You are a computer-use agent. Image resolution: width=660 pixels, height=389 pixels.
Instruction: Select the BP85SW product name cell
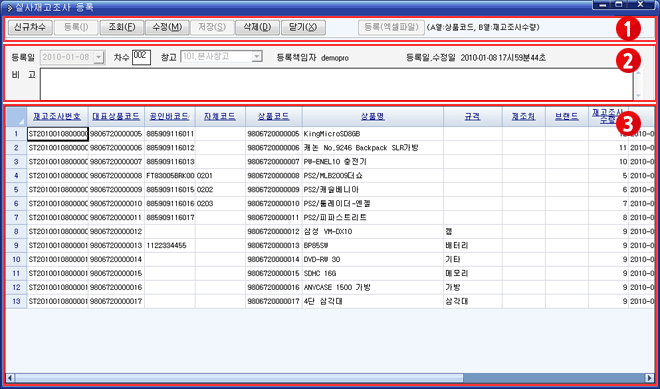pyautogui.click(x=373, y=245)
